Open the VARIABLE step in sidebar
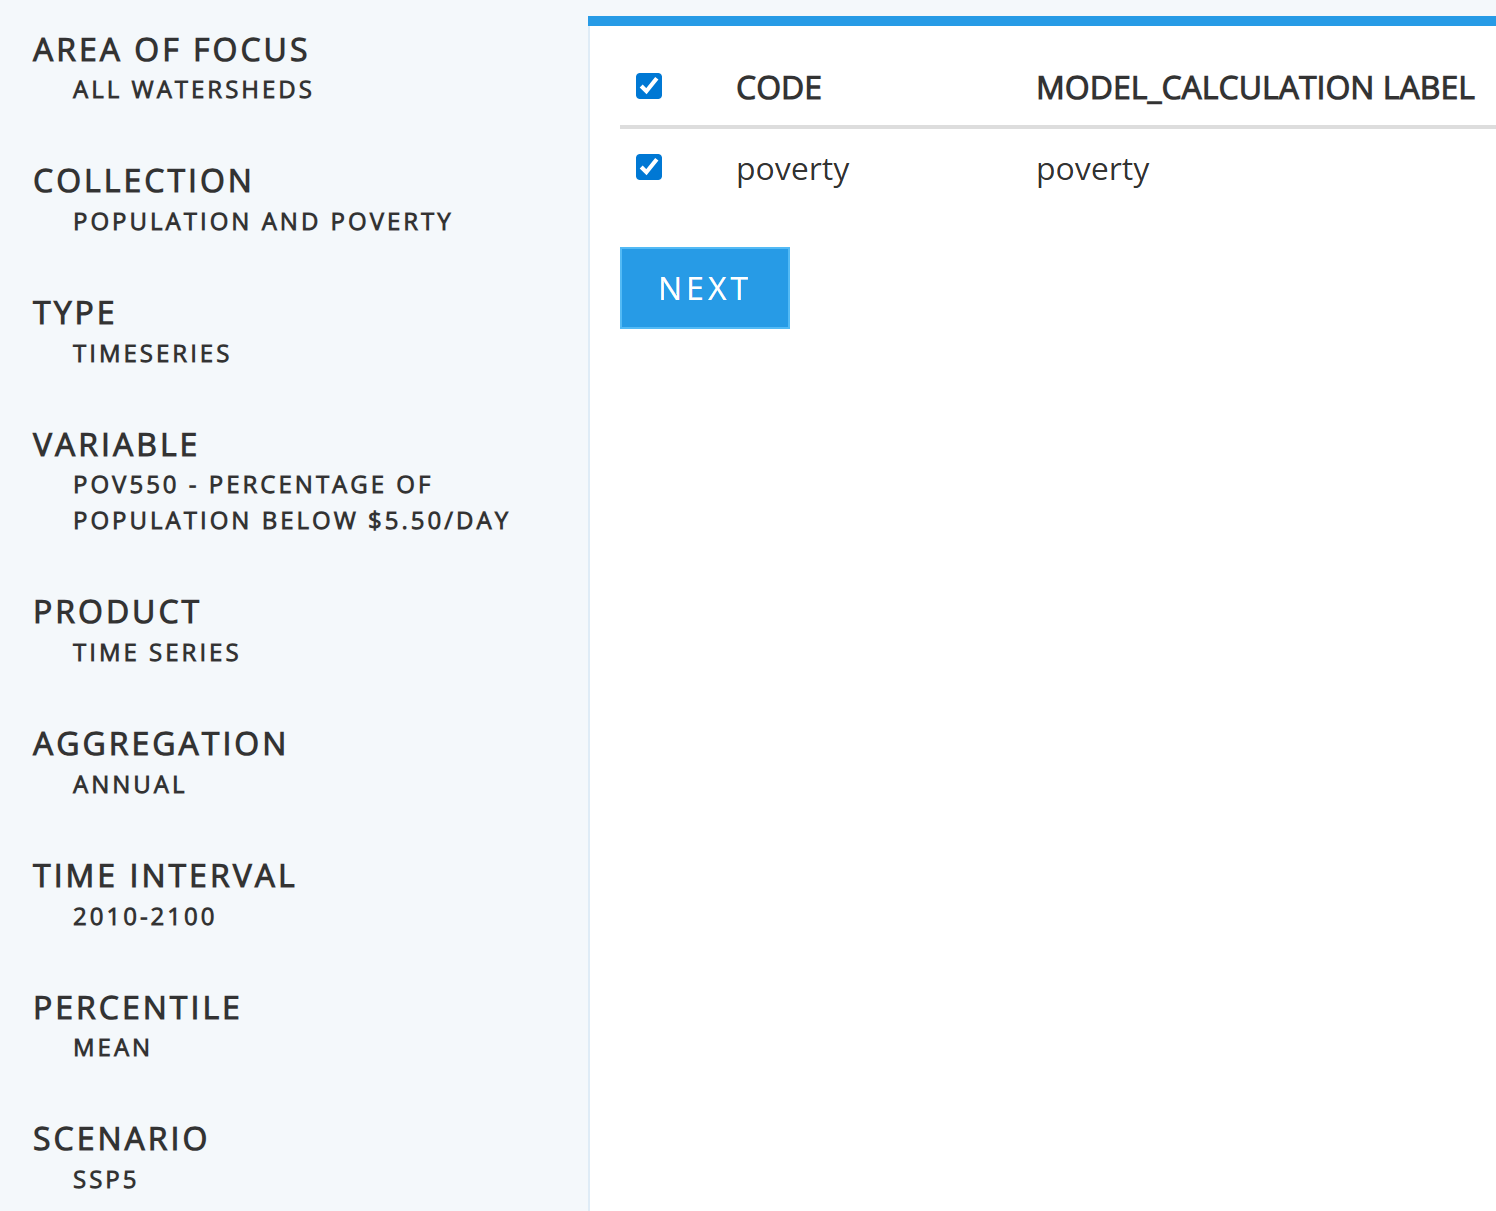The width and height of the screenshot is (1496, 1211). tap(116, 445)
